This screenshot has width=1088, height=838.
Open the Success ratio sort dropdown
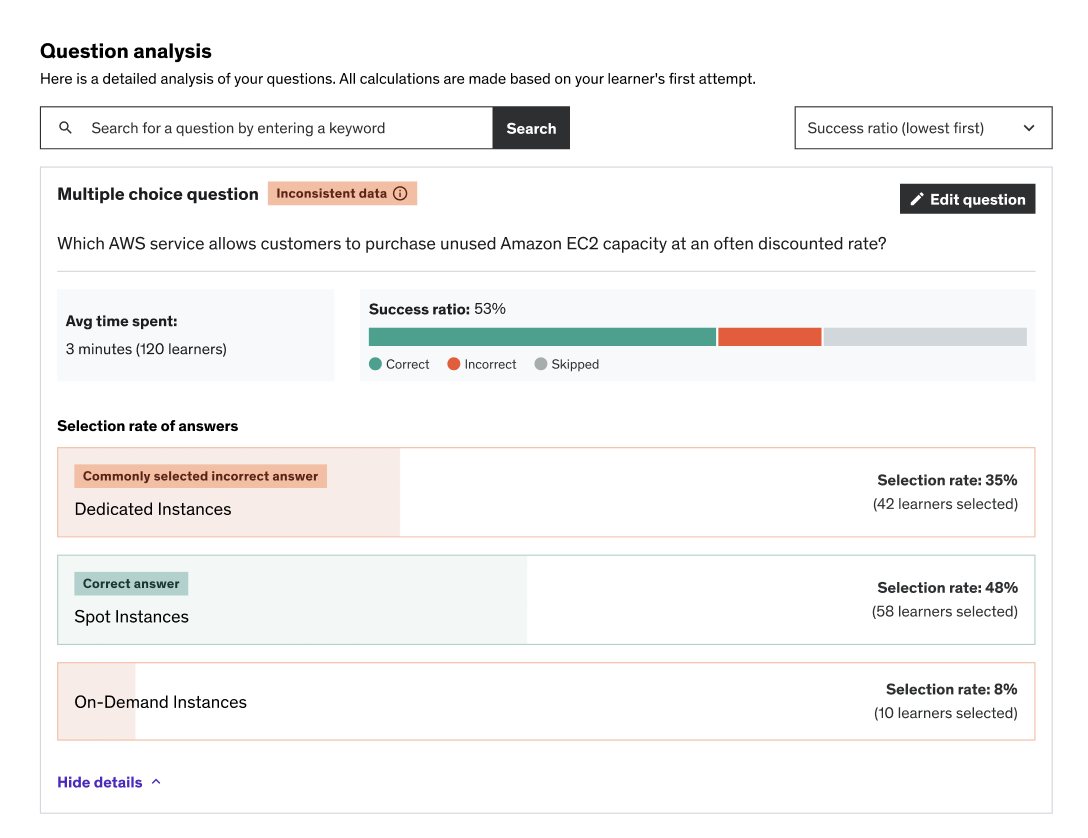point(922,128)
